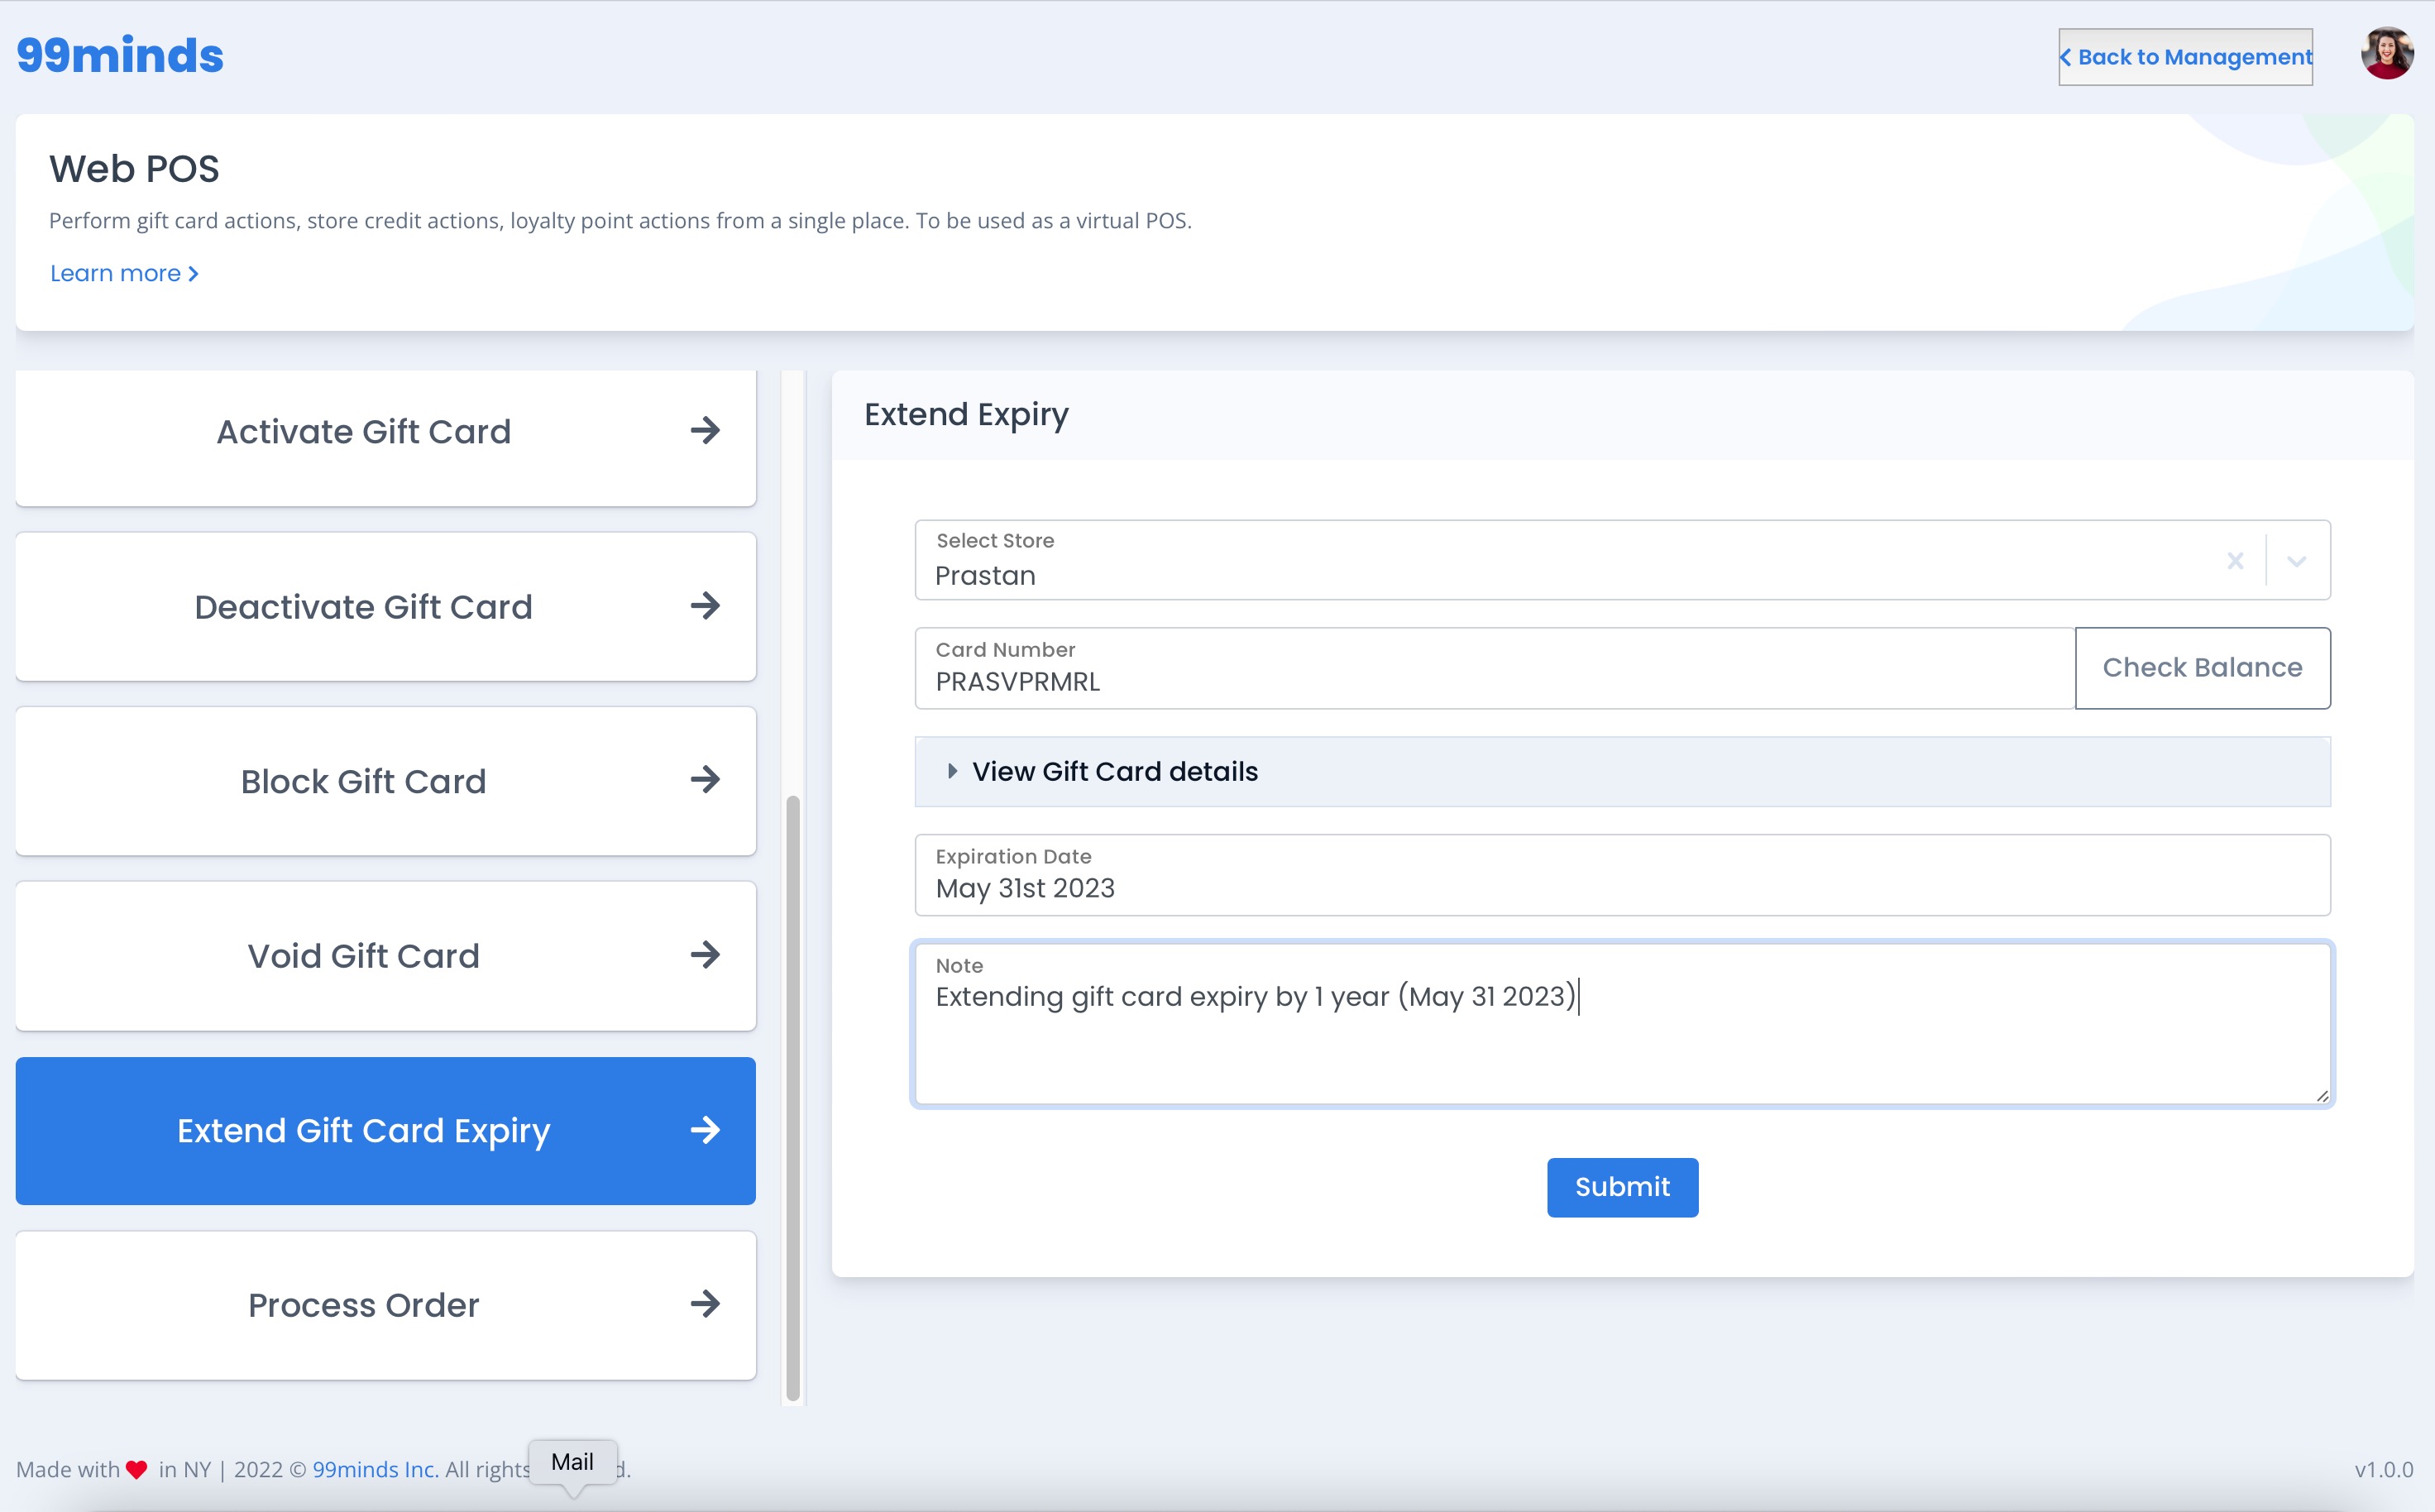Screen dimensions: 2435x1512
Task: Open the Select Store dropdown arrow
Action: click(2297, 561)
